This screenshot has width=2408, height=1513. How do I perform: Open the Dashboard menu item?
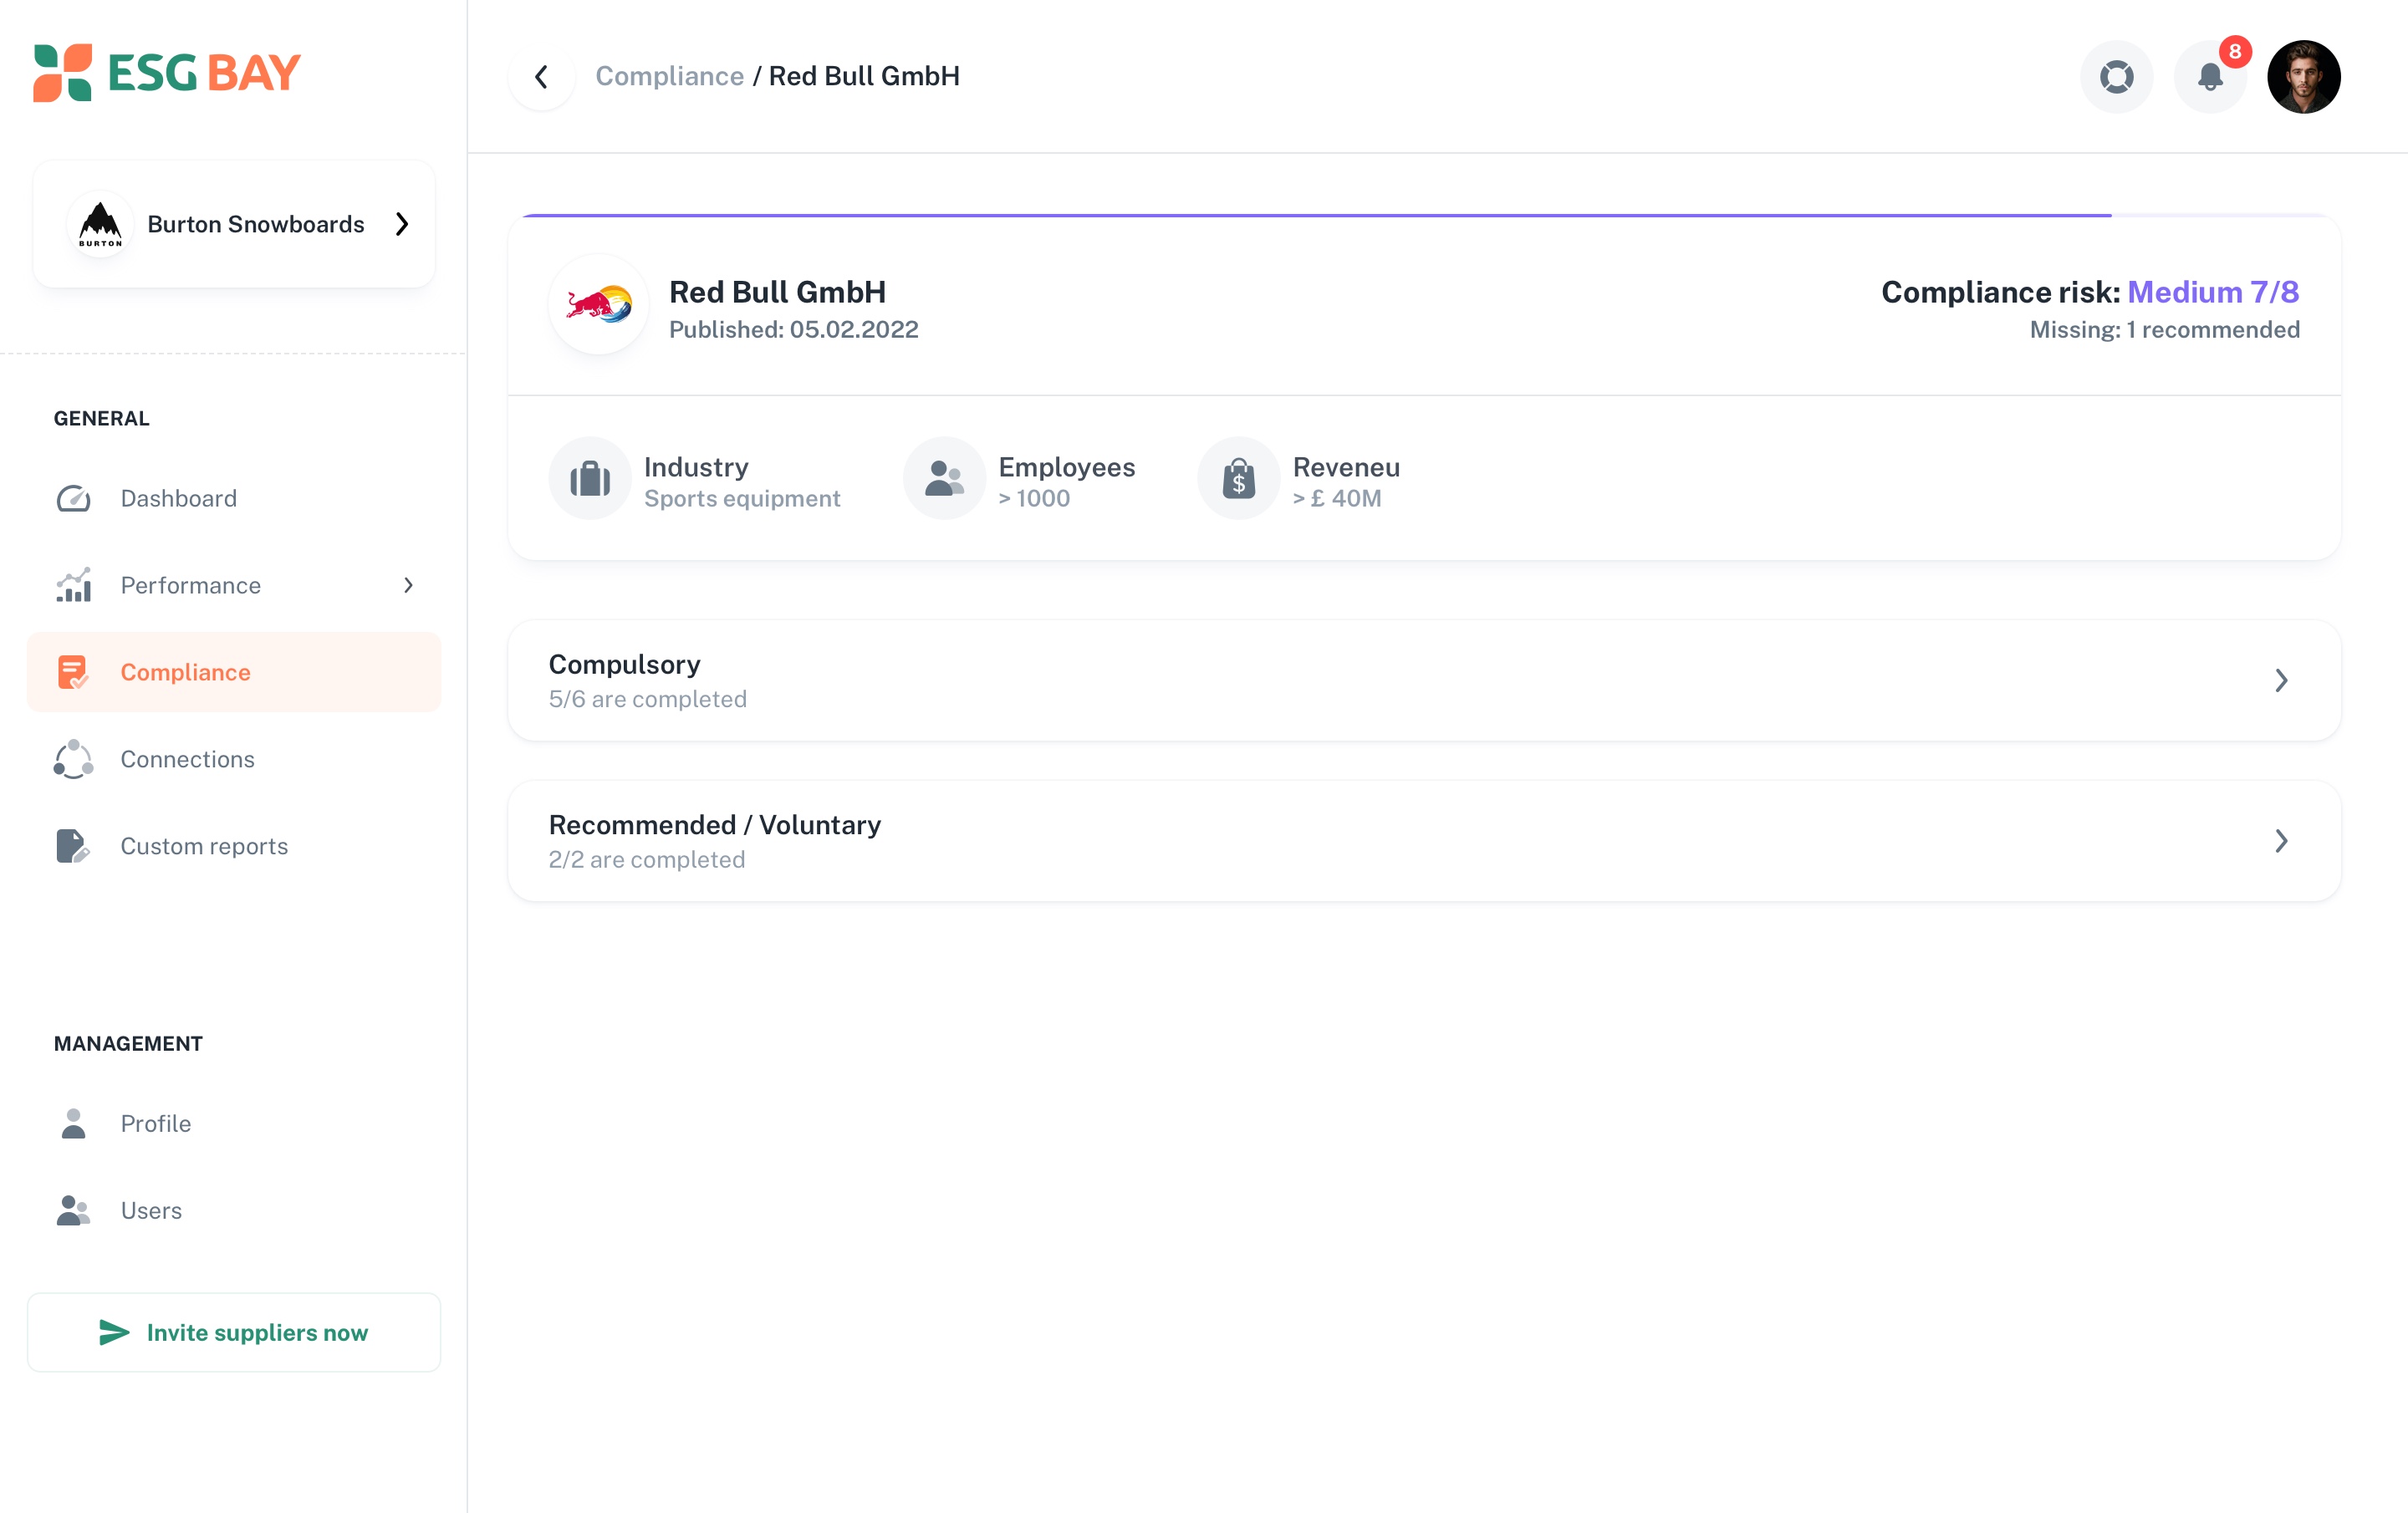234,498
